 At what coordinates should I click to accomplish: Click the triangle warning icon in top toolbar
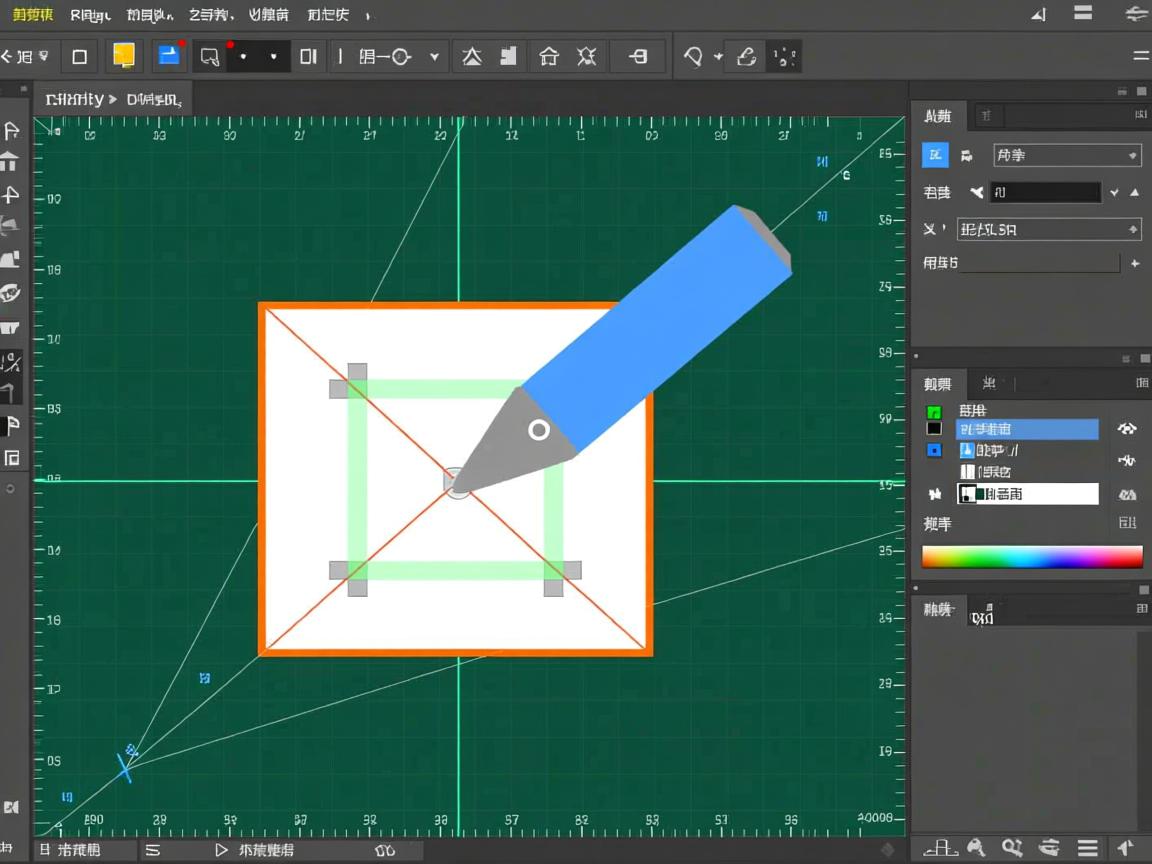(x=472, y=57)
